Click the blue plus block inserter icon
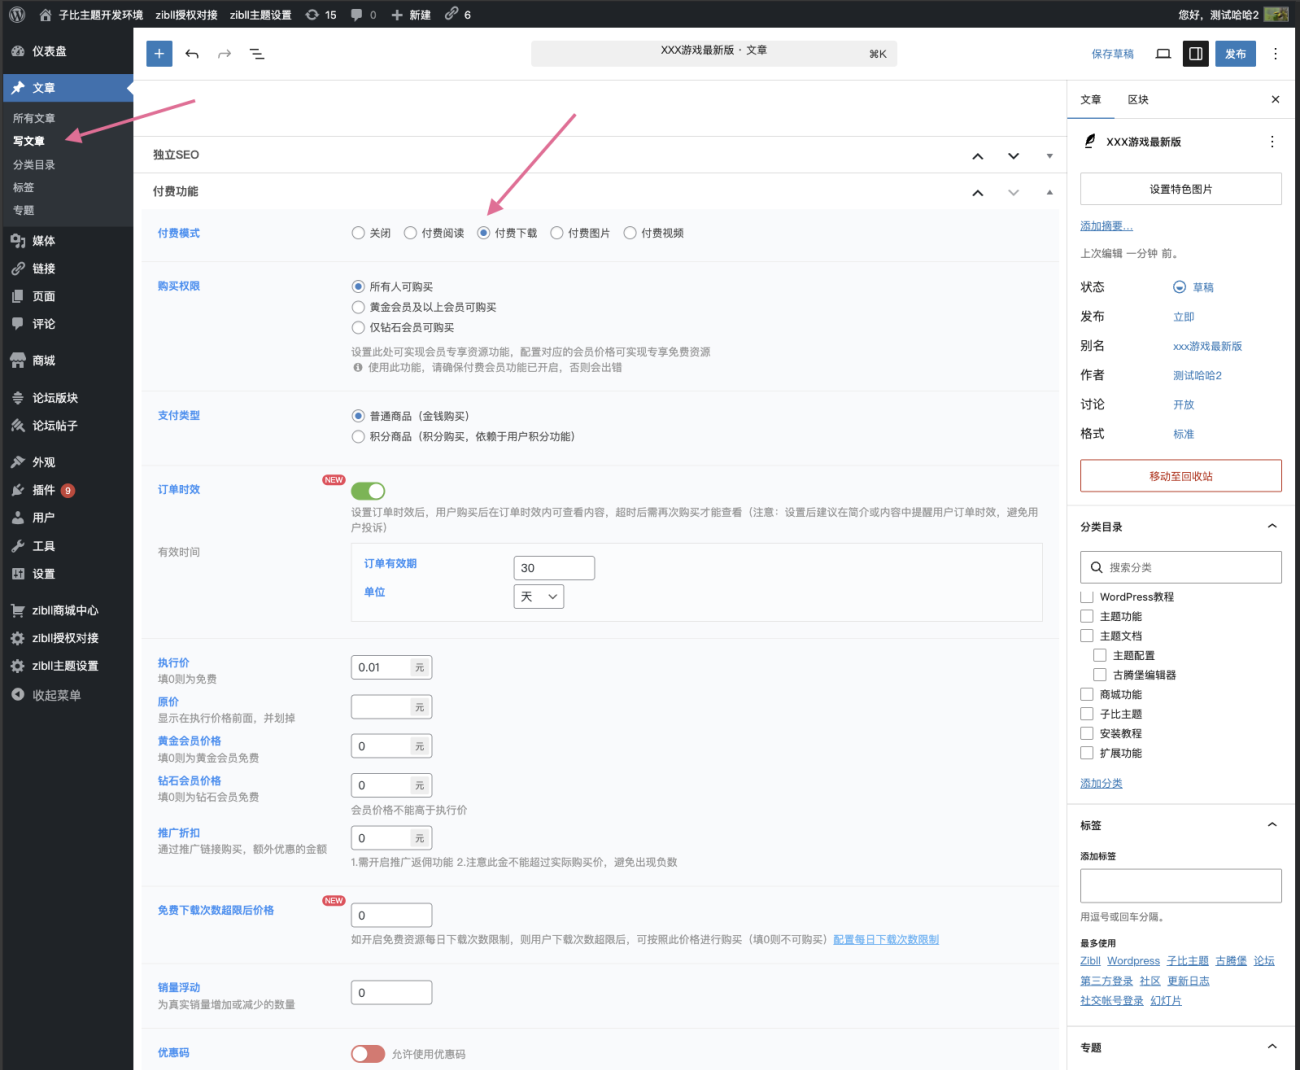1300x1070 pixels. pyautogui.click(x=159, y=54)
